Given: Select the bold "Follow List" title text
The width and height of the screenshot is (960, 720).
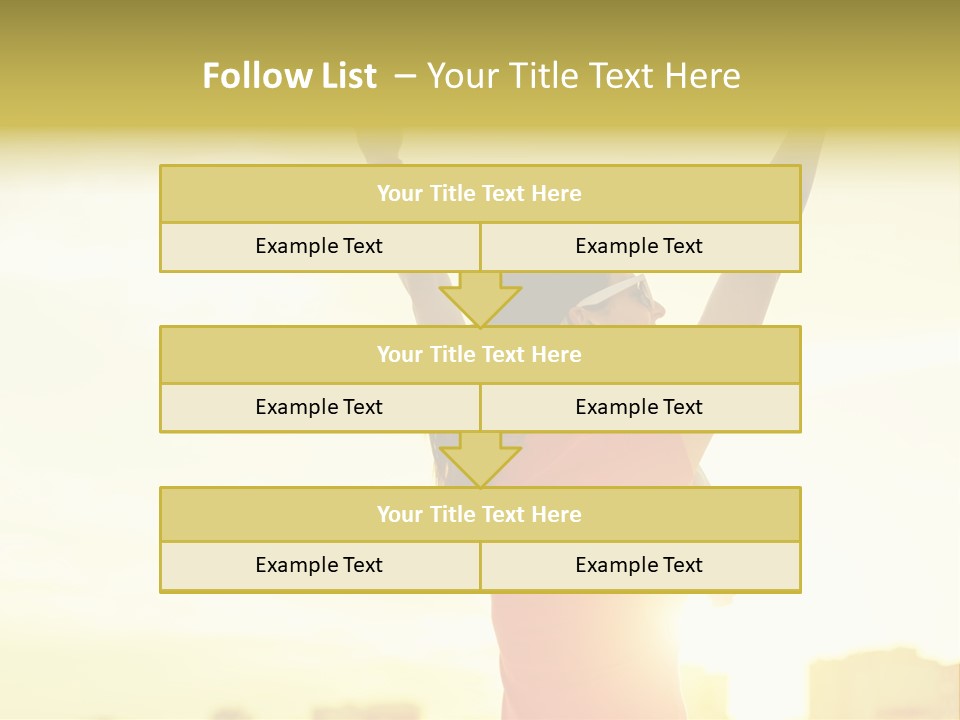Looking at the screenshot, I should [289, 76].
